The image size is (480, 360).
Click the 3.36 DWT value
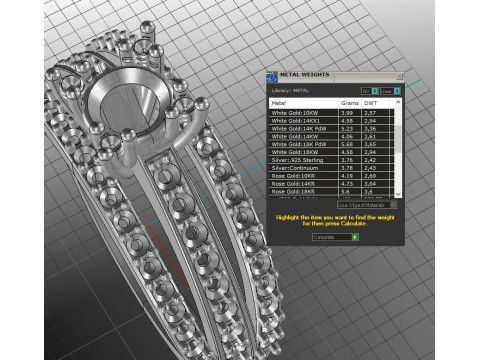[x=370, y=129]
